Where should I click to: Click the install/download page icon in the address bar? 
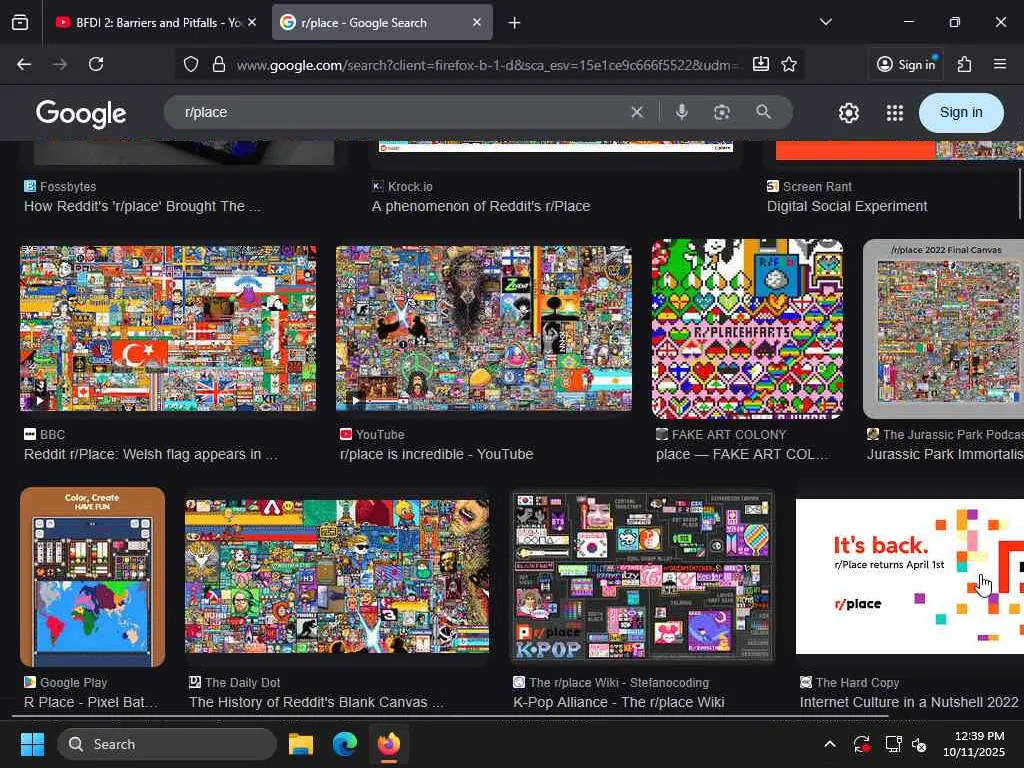click(761, 64)
